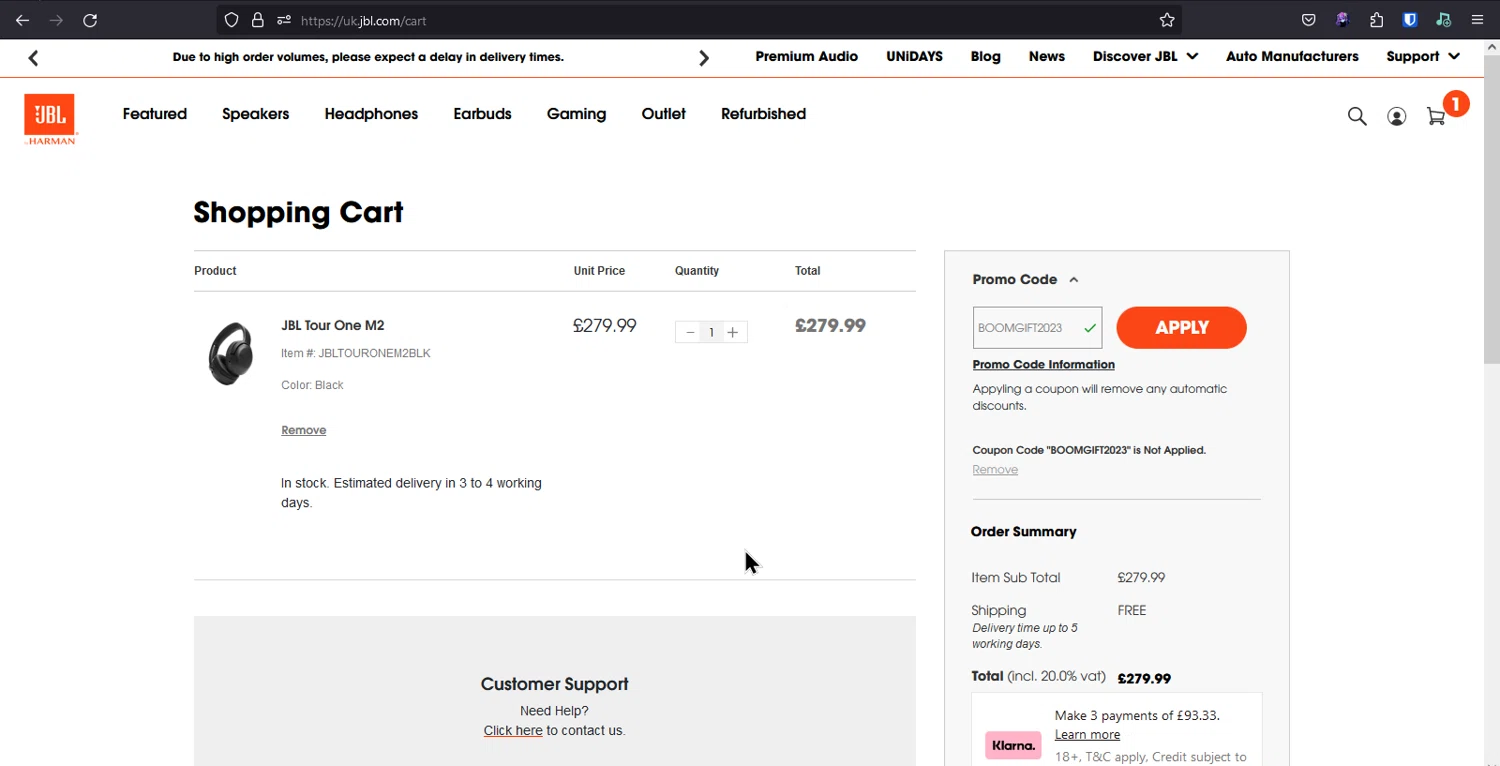This screenshot has height=766, width=1500.
Task: Click here to contact customer support
Action: pyautogui.click(x=513, y=731)
